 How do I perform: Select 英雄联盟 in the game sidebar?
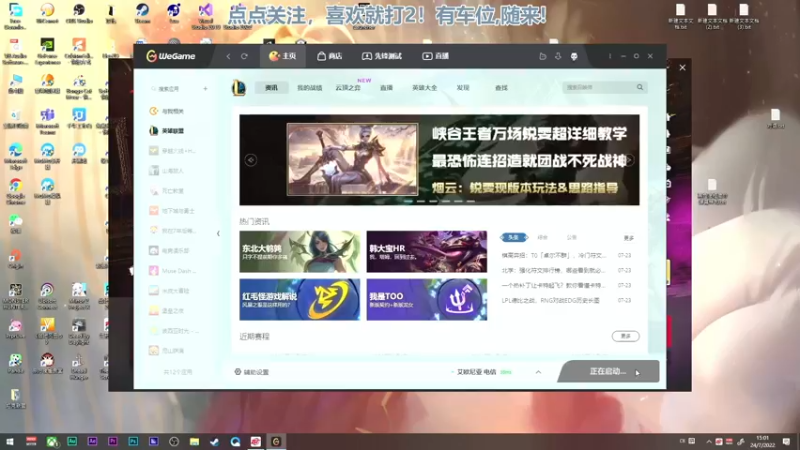coord(173,131)
